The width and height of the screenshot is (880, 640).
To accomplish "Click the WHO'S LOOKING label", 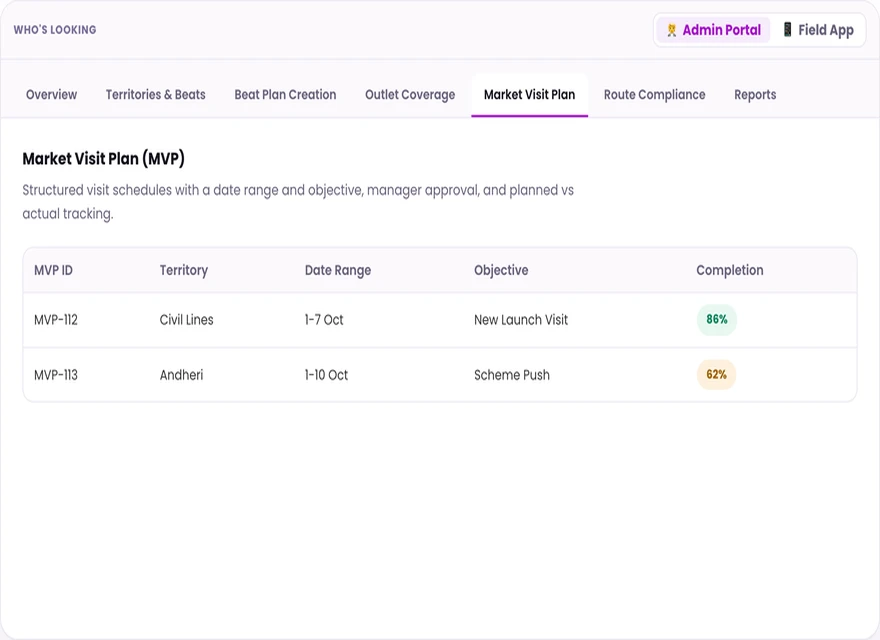I will click(55, 30).
